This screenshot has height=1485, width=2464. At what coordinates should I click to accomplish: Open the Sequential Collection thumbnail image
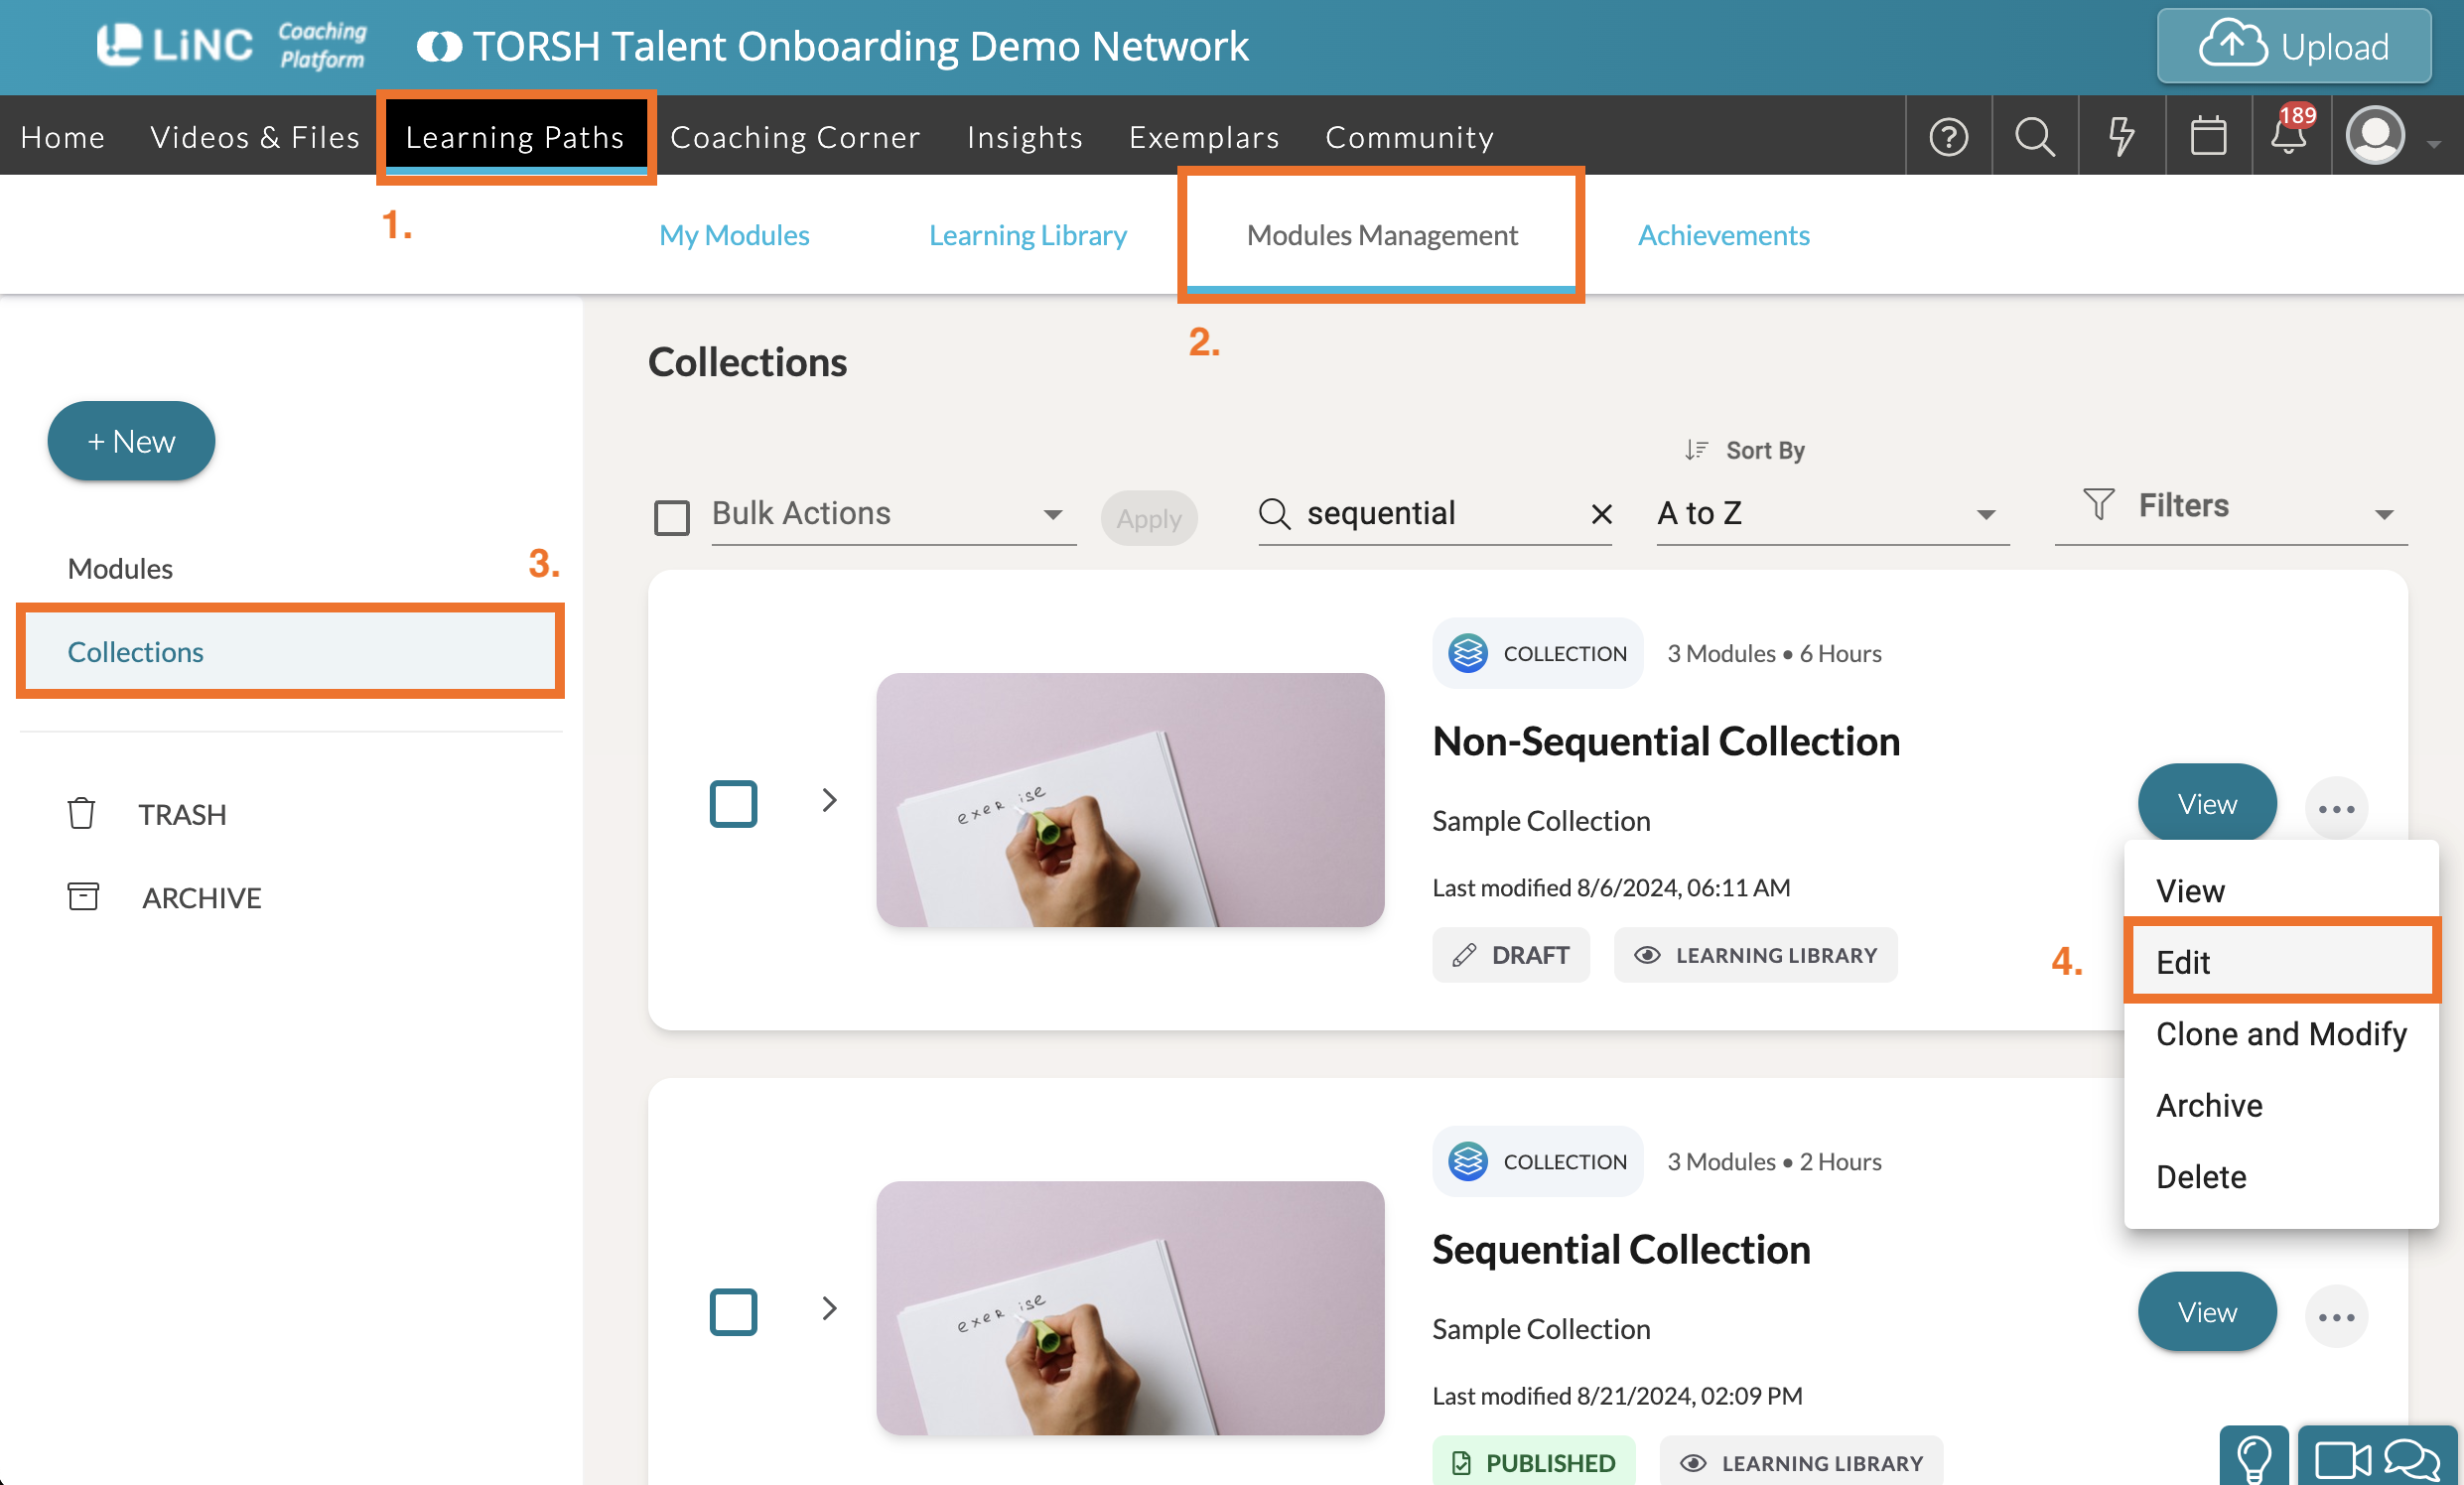click(x=1129, y=1307)
